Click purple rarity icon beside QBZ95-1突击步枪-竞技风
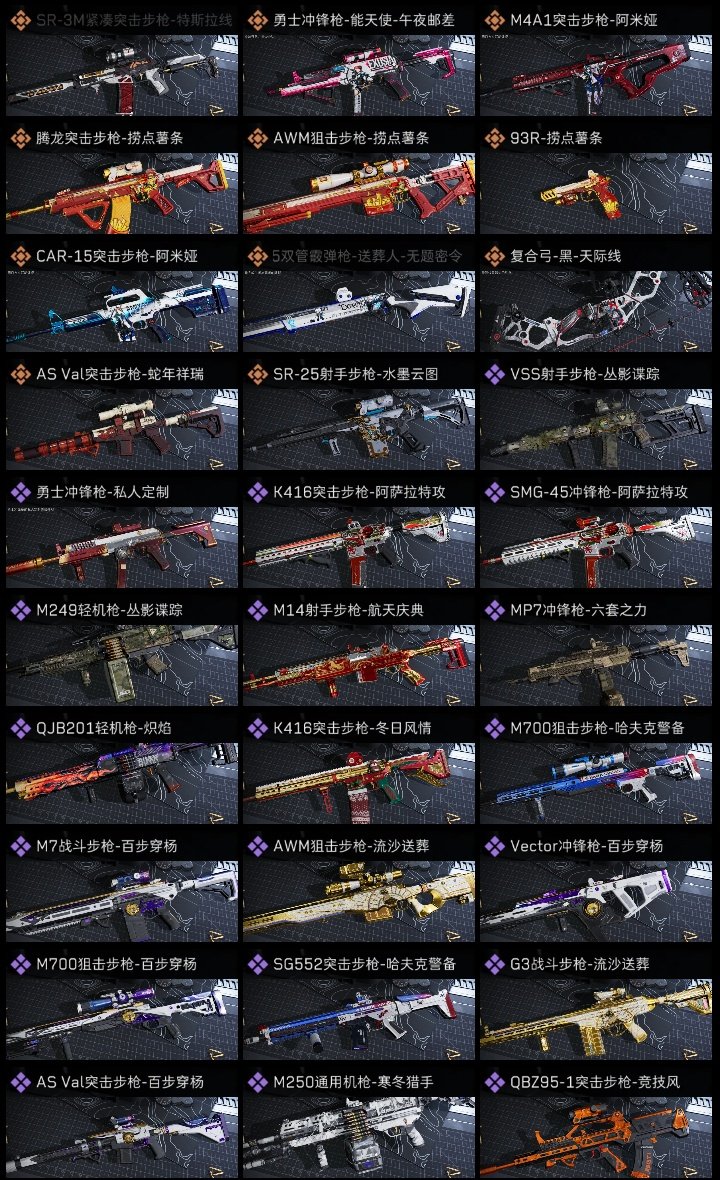The image size is (720, 1180). [x=494, y=1081]
